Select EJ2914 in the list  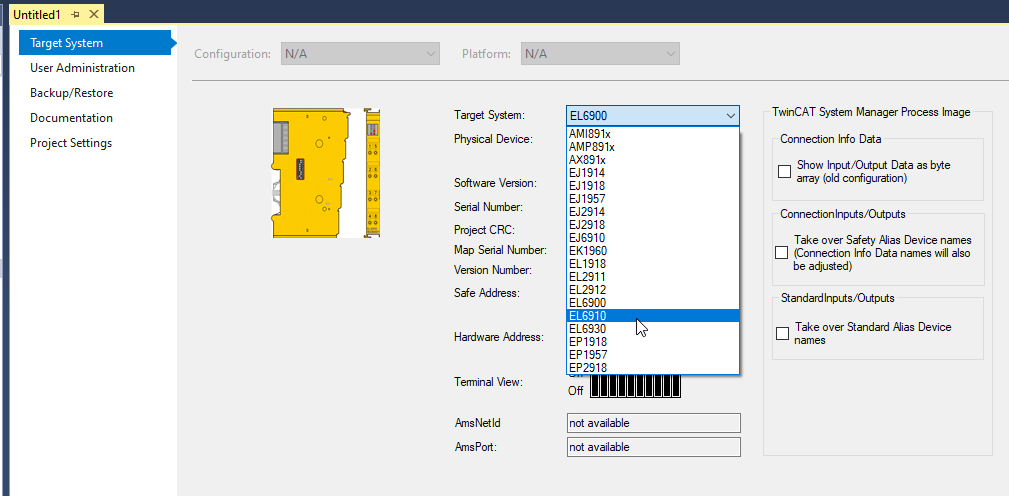click(653, 212)
